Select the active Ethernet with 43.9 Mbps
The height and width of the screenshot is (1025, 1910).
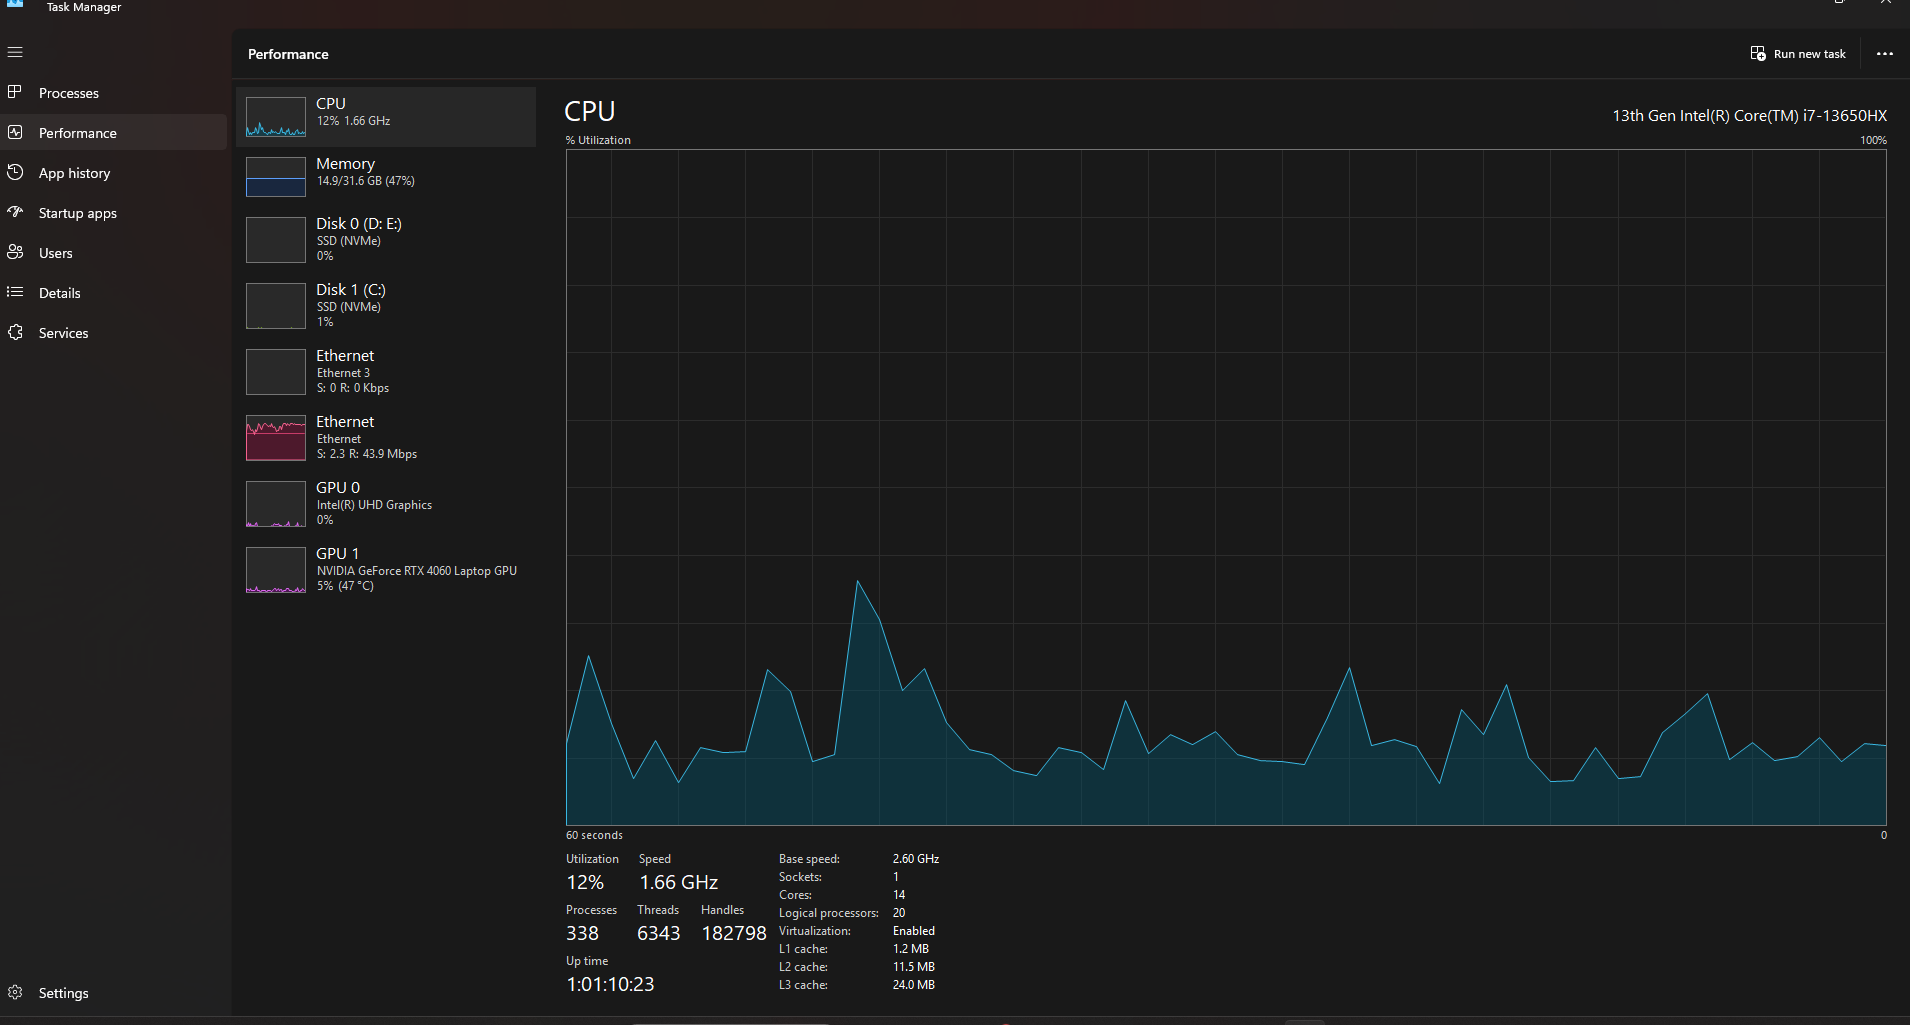click(386, 437)
